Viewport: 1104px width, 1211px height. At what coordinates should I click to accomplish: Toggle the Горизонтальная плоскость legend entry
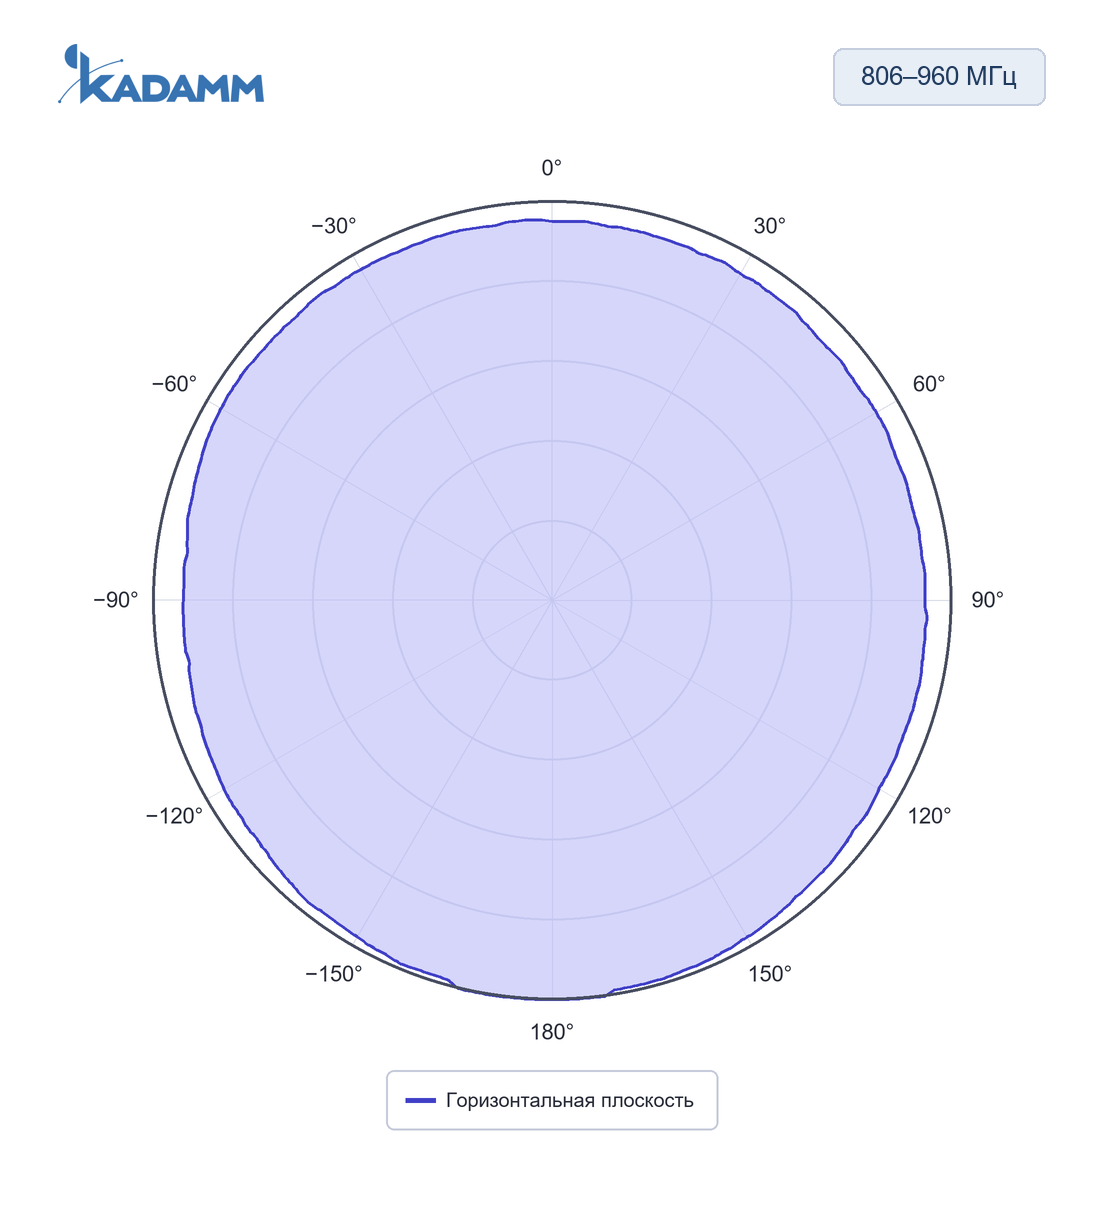click(x=552, y=1100)
